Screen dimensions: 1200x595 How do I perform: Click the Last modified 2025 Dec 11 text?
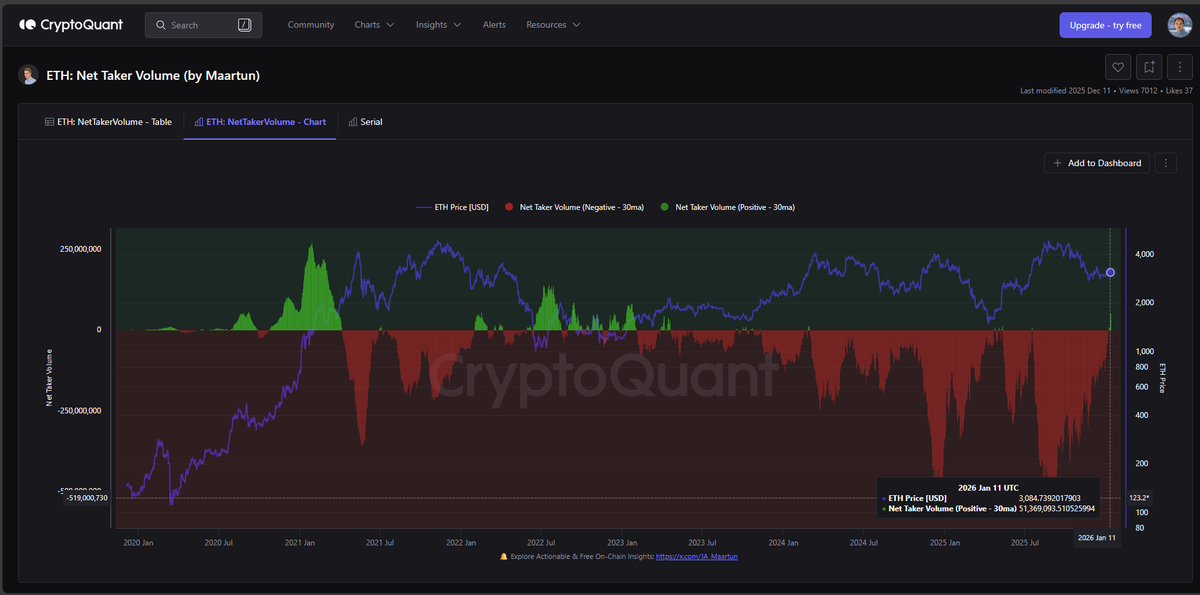(x=1066, y=91)
